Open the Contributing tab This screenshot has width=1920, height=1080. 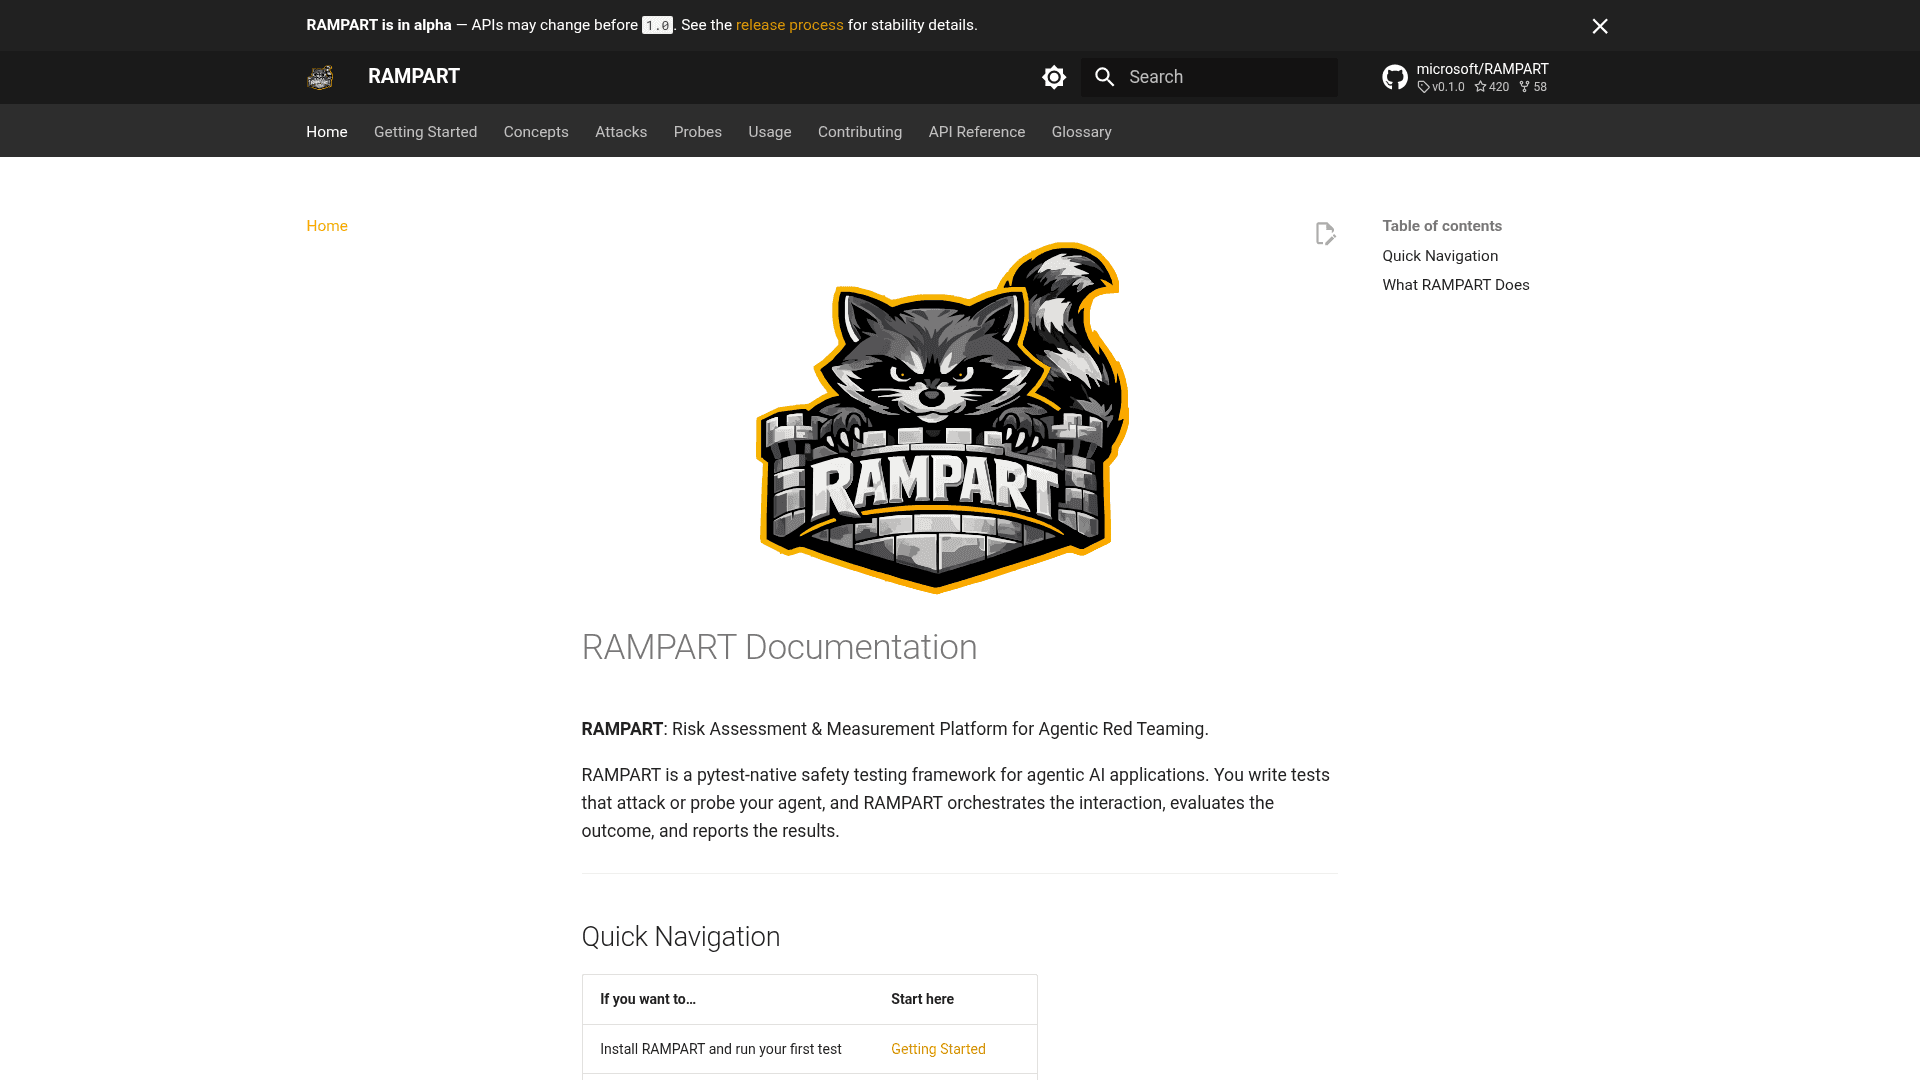(x=860, y=132)
